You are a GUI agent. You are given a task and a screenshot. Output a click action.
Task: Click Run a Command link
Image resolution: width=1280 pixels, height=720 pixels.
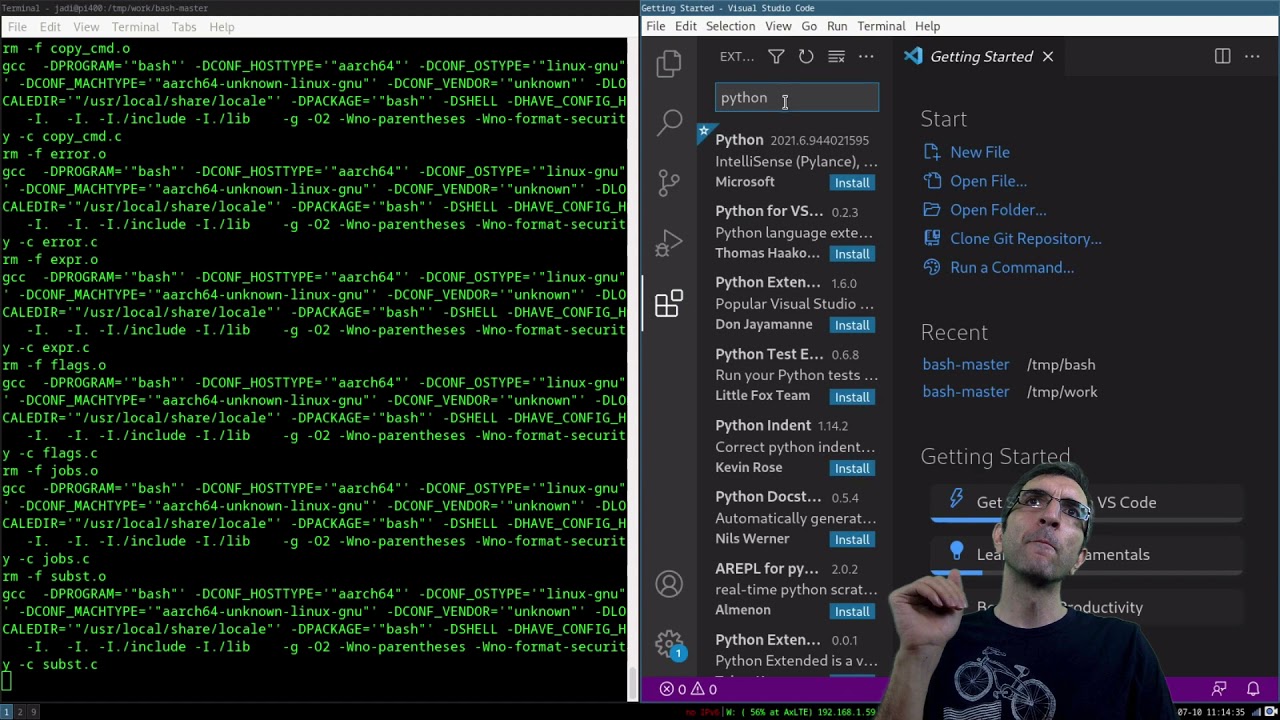point(1011,267)
